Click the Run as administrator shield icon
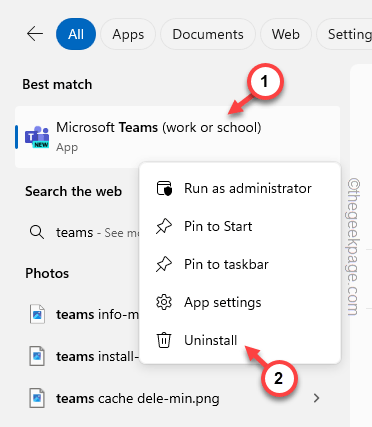Image resolution: width=372 pixels, height=427 pixels. pyautogui.click(x=164, y=188)
